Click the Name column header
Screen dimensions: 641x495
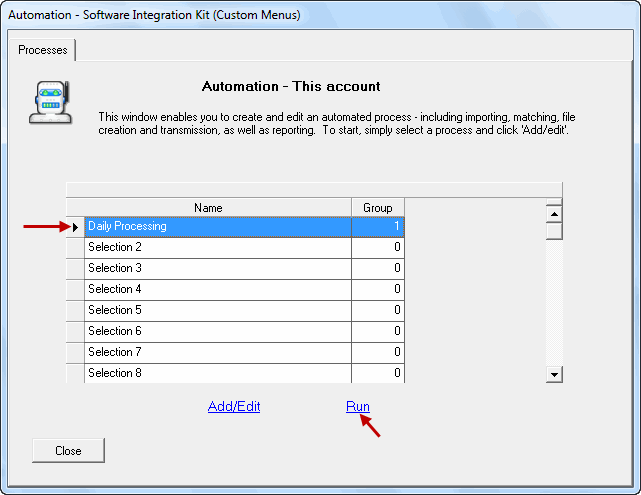[x=208, y=208]
